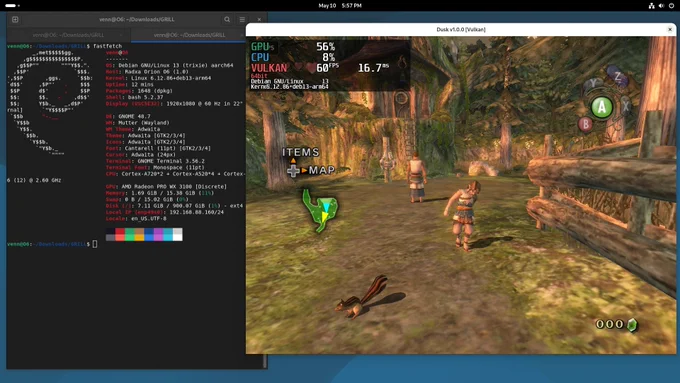680x383 pixels.
Task: Click the Z button in game HUD
Action: pos(618,77)
